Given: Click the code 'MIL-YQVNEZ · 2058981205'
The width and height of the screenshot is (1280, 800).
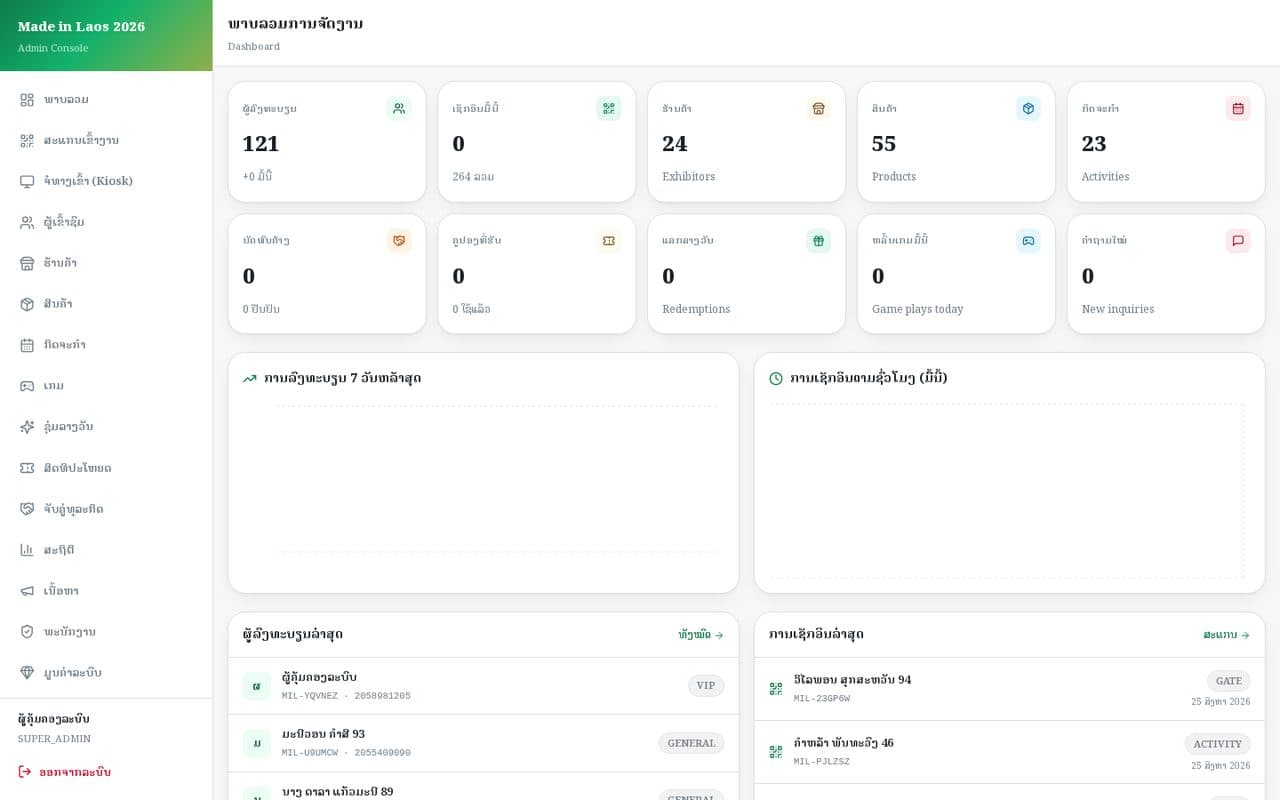Looking at the screenshot, I should coord(346,696).
